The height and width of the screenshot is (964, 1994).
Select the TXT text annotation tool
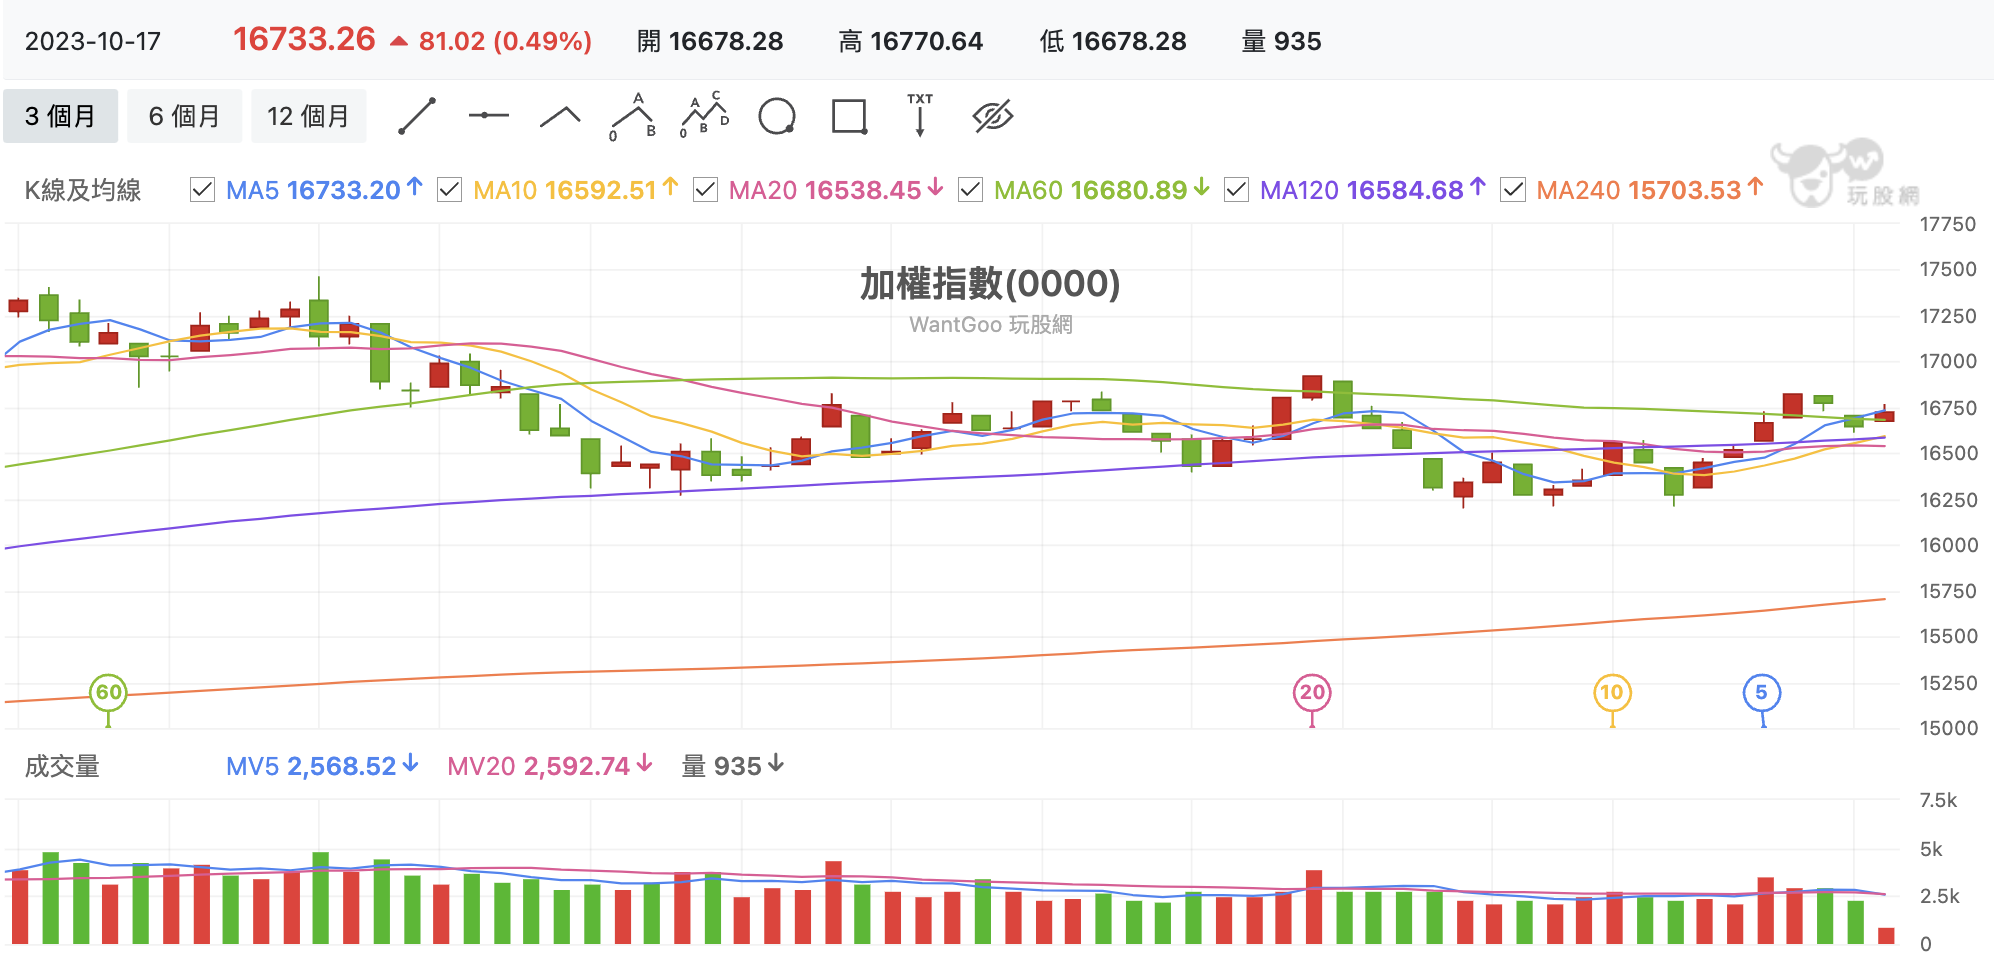tap(920, 116)
